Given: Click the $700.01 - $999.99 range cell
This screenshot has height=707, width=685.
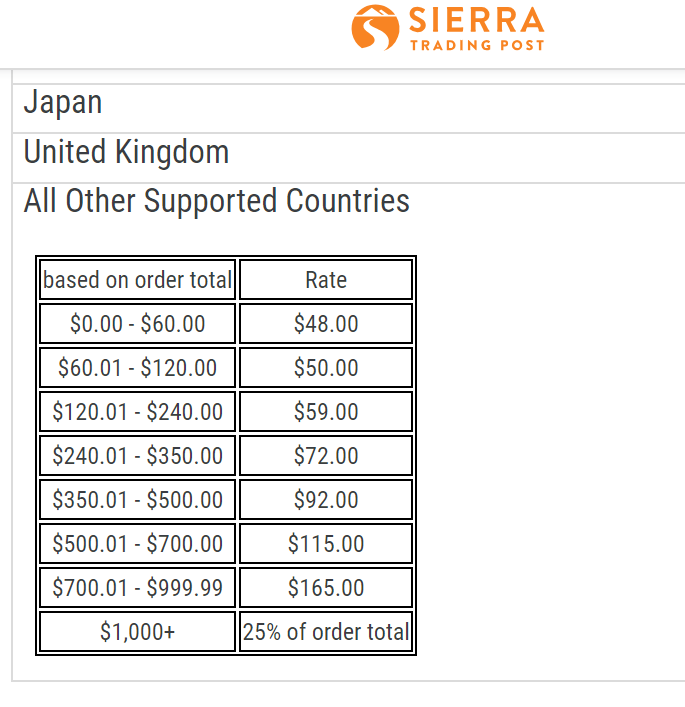Looking at the screenshot, I should pyautogui.click(x=138, y=588).
